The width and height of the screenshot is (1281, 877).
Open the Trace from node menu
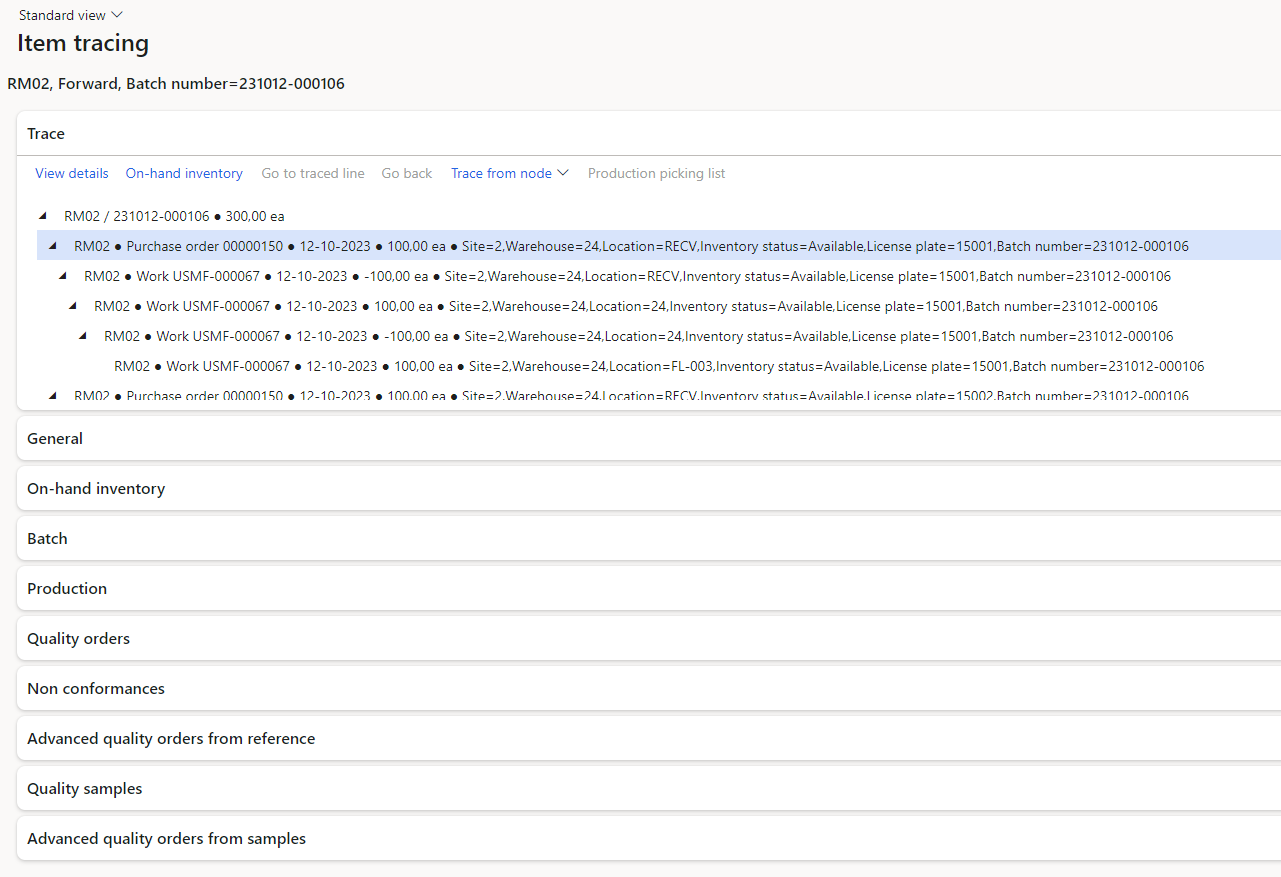pyautogui.click(x=509, y=173)
